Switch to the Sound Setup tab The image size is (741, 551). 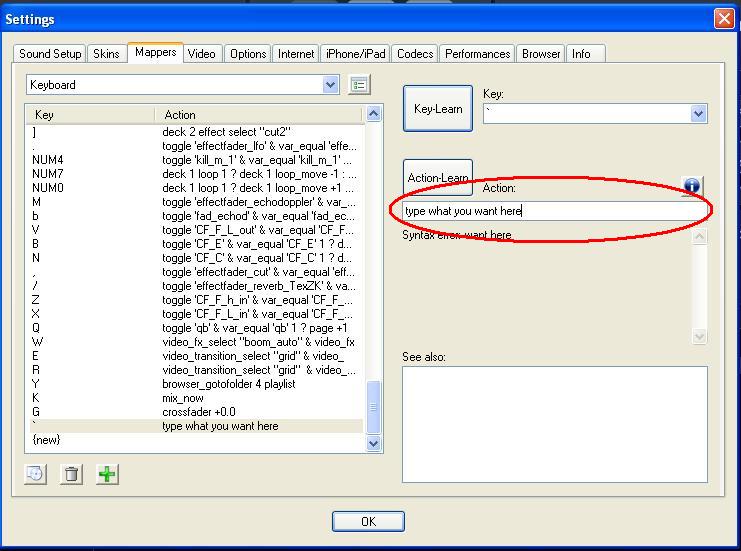coord(50,54)
